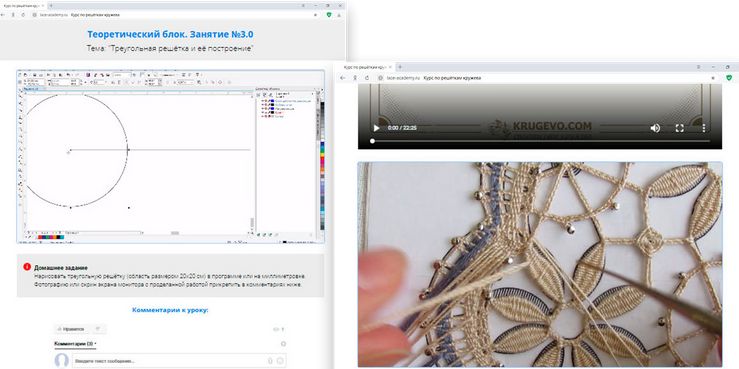Open the lace weaving photo below the video

point(540,264)
